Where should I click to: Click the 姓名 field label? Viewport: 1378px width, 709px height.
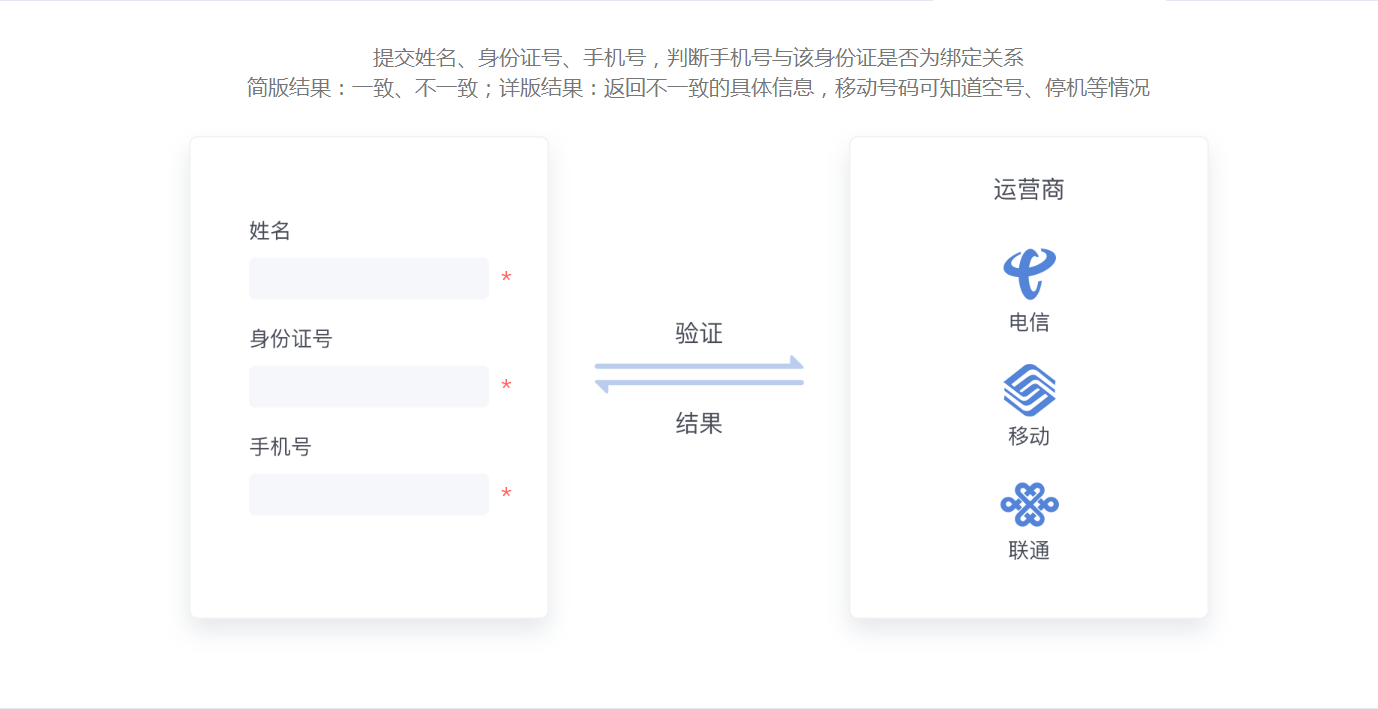pos(270,231)
